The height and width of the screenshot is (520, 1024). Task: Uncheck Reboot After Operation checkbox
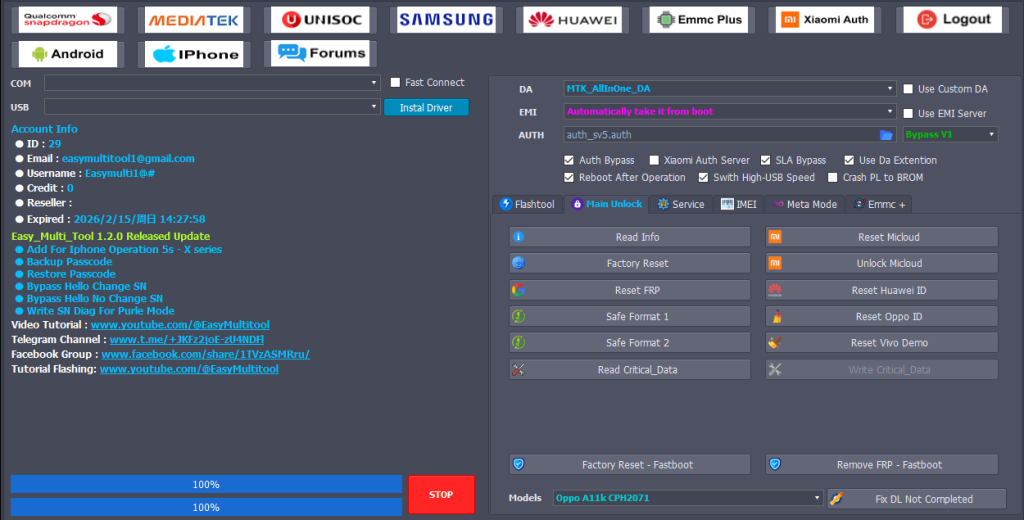click(x=569, y=177)
